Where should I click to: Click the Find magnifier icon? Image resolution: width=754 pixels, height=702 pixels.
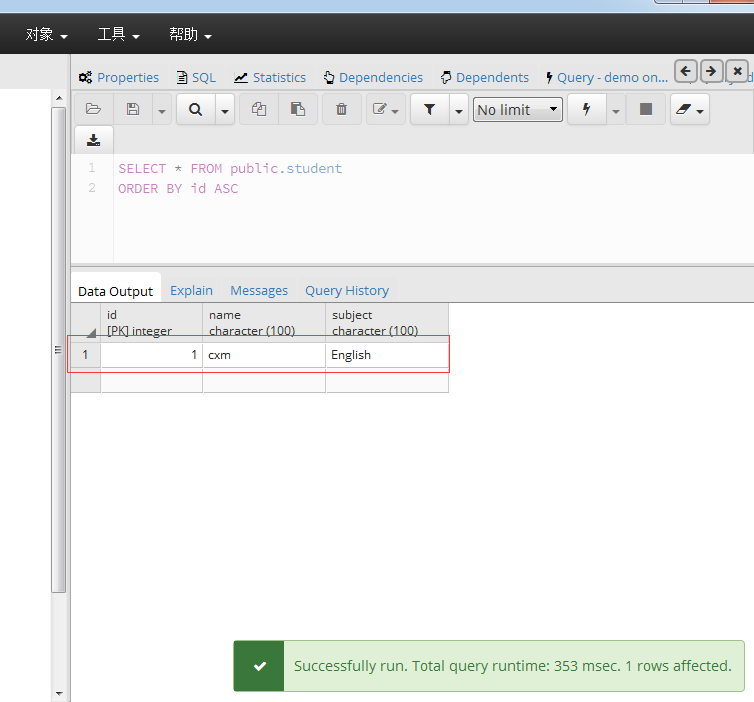[x=195, y=110]
